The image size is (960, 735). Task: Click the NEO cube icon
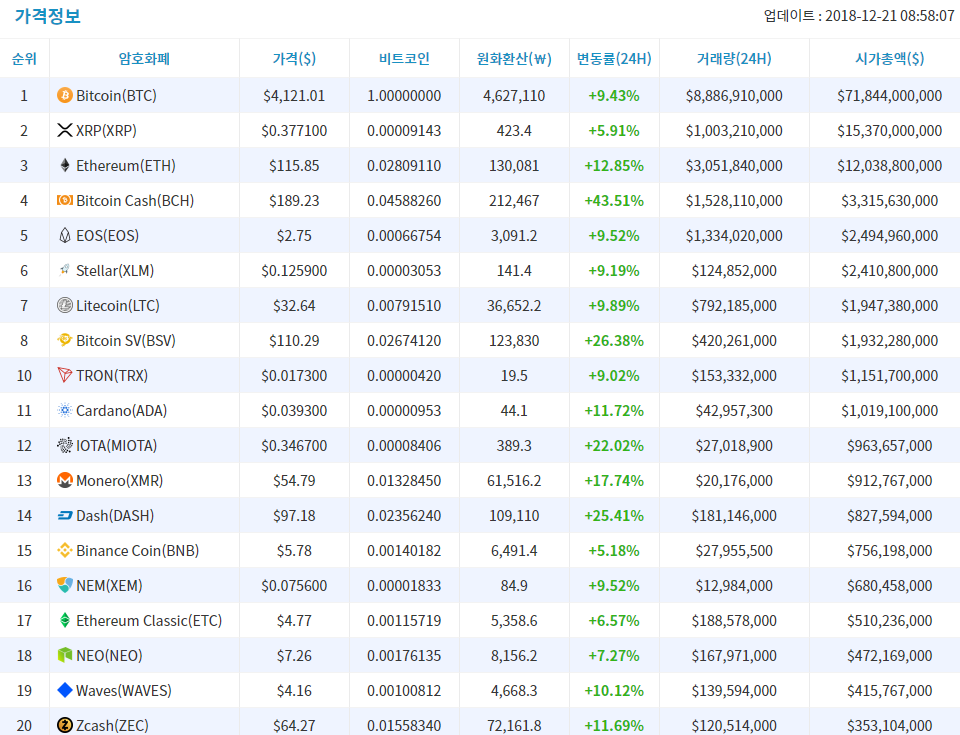coord(64,655)
